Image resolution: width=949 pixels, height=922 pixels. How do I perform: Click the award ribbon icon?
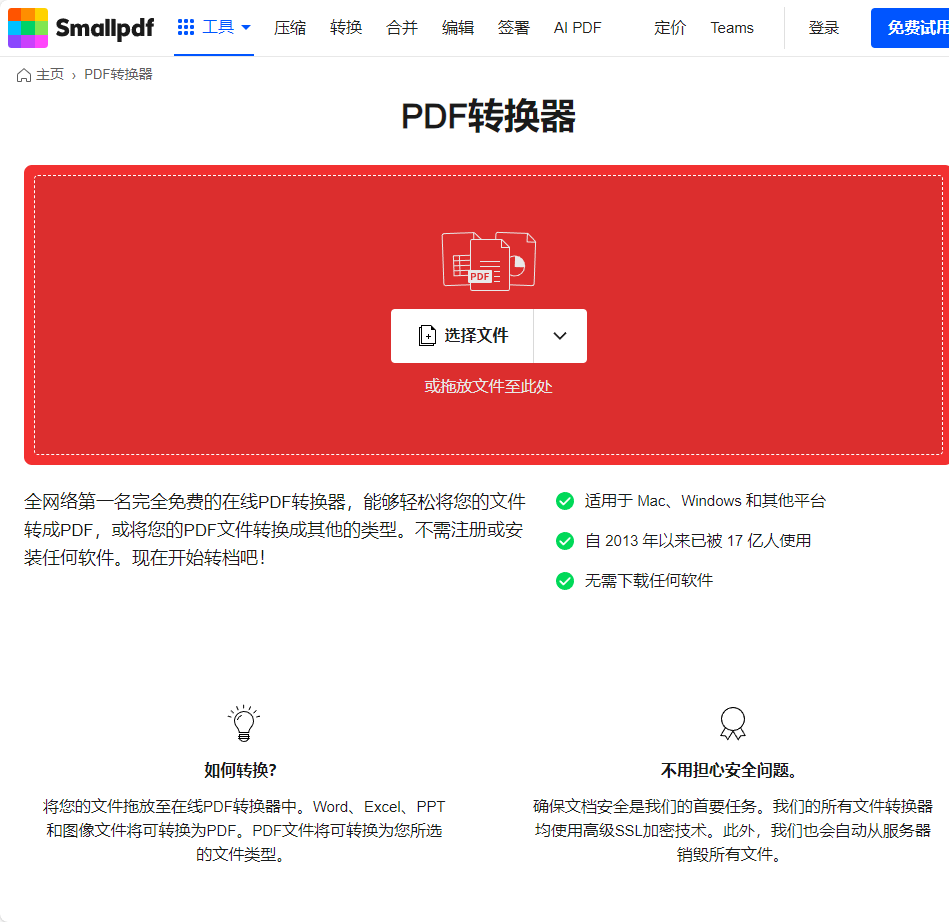732,723
